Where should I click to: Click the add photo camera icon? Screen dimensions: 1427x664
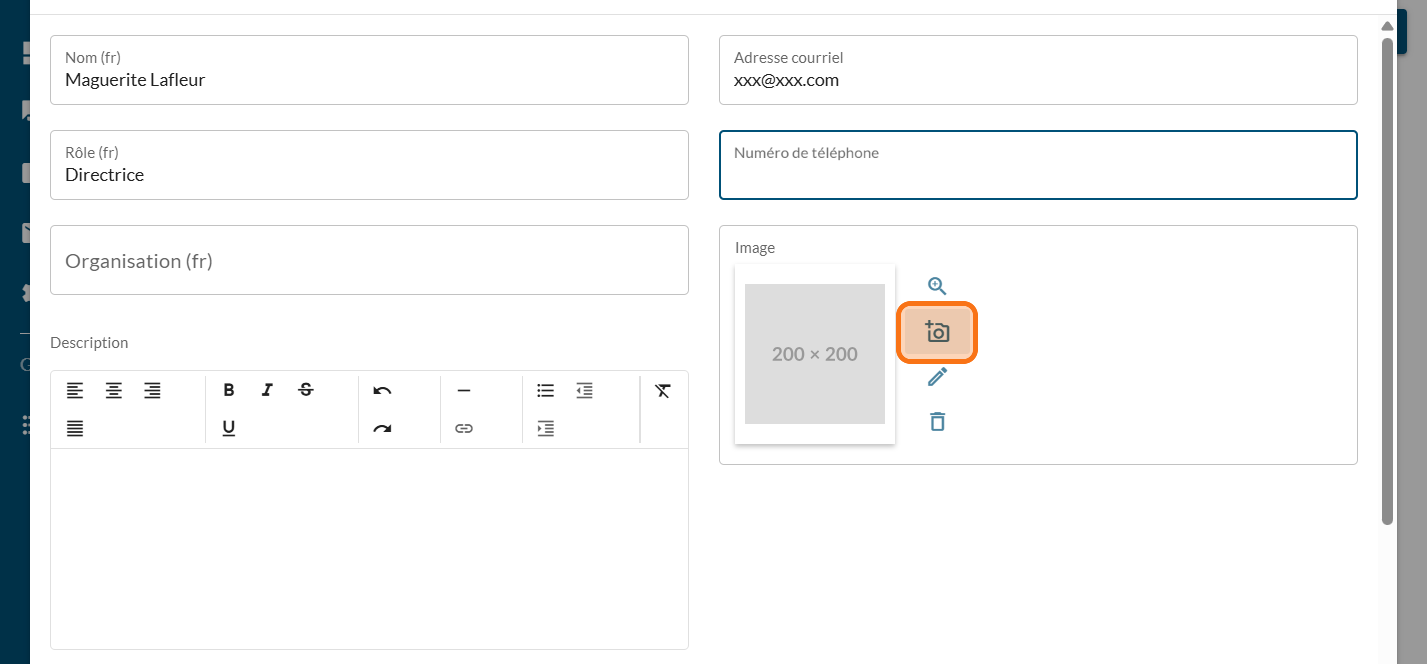pos(937,333)
